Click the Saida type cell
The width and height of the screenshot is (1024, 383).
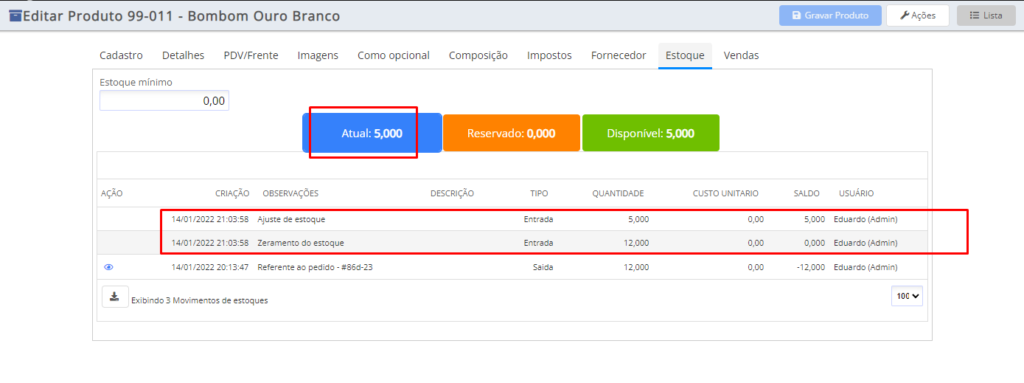(543, 267)
